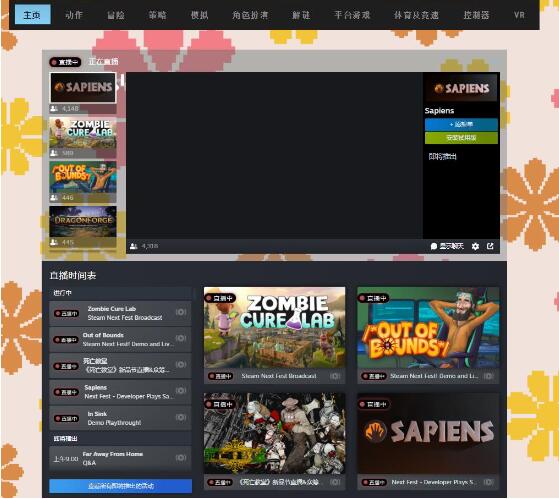
Task: Click reminder icon on Sapiens Next Fest card
Action: pos(488,482)
